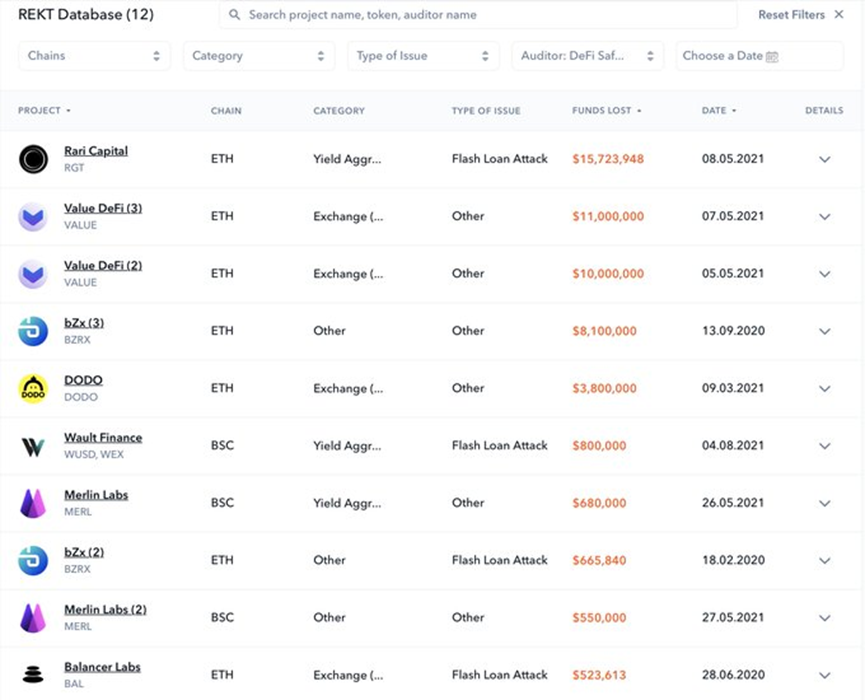Click the calendar icon in date field
865x700 pixels.
click(772, 57)
